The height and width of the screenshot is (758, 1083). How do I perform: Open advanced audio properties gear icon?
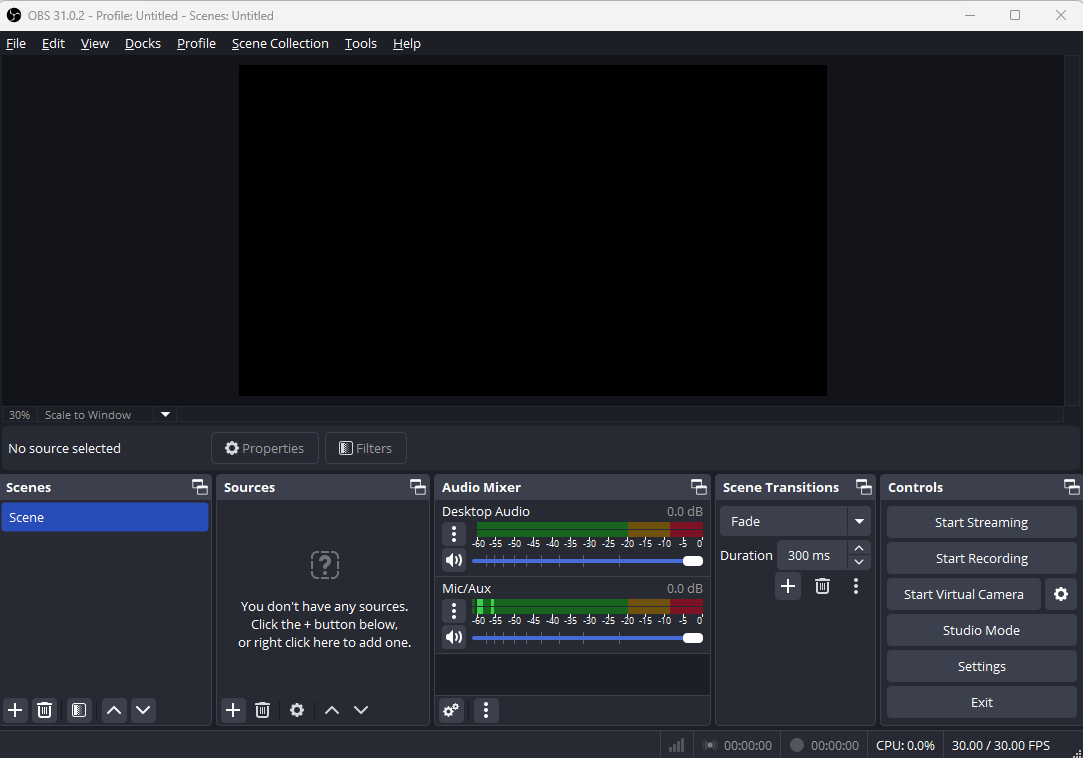(450, 710)
